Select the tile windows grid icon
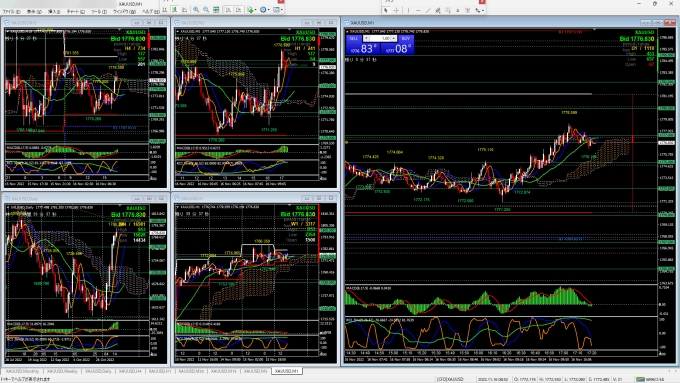The height and width of the screenshot is (383, 680). (216, 10)
